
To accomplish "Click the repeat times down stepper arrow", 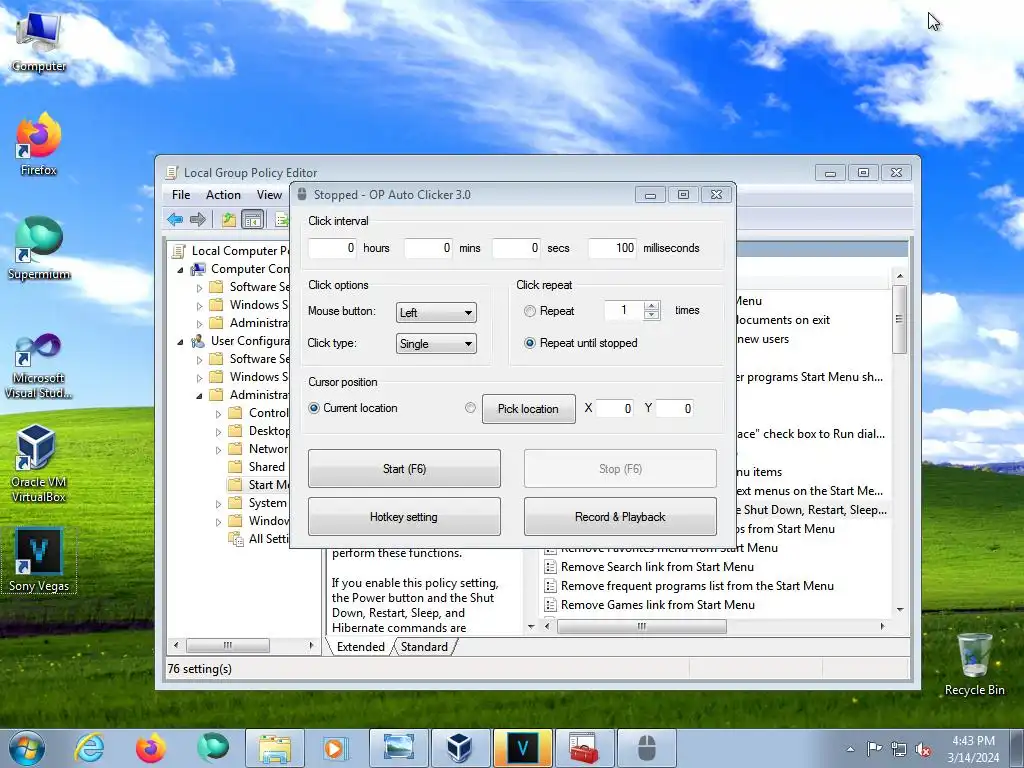I will pyautogui.click(x=652, y=315).
